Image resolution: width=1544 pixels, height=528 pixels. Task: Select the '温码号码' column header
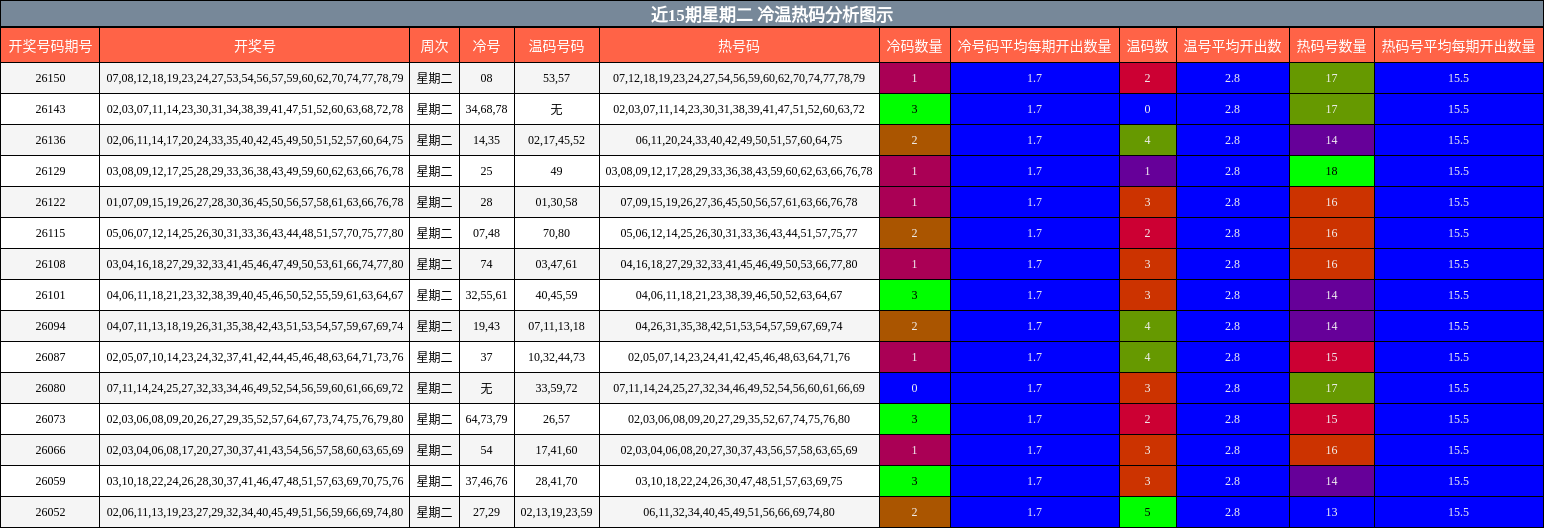point(557,46)
